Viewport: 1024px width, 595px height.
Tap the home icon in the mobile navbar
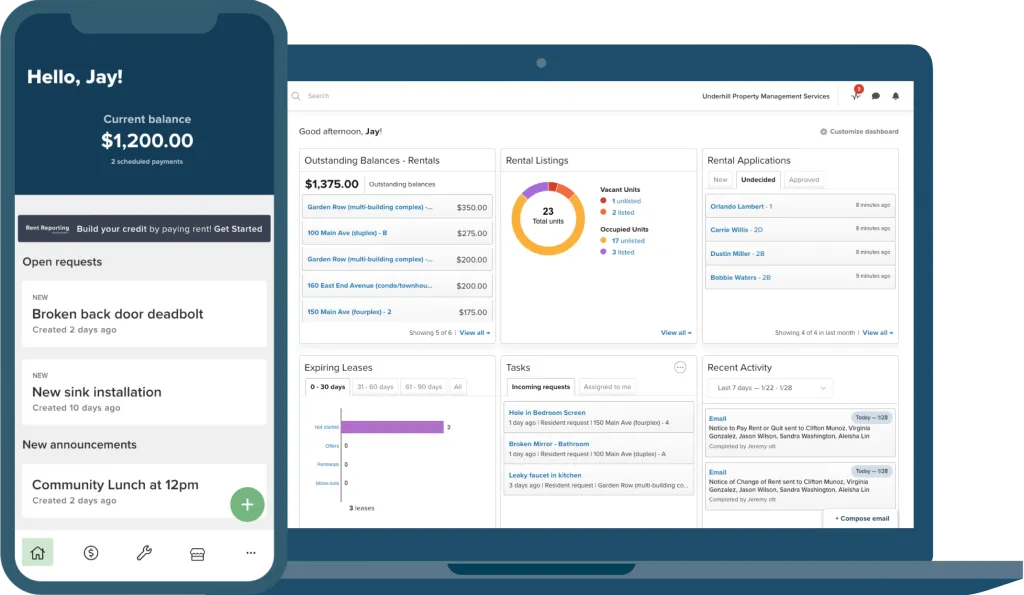tap(37, 552)
